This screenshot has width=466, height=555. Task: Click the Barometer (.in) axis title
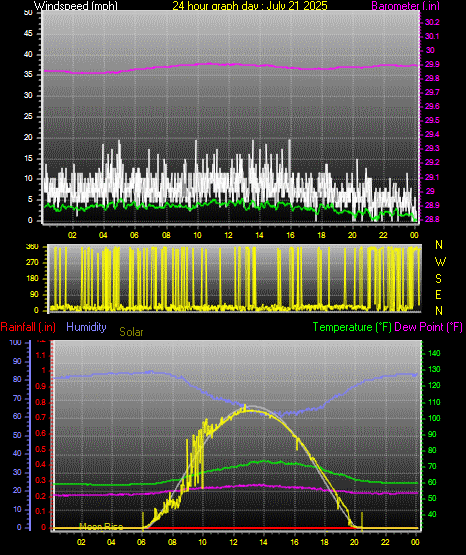[405, 5]
